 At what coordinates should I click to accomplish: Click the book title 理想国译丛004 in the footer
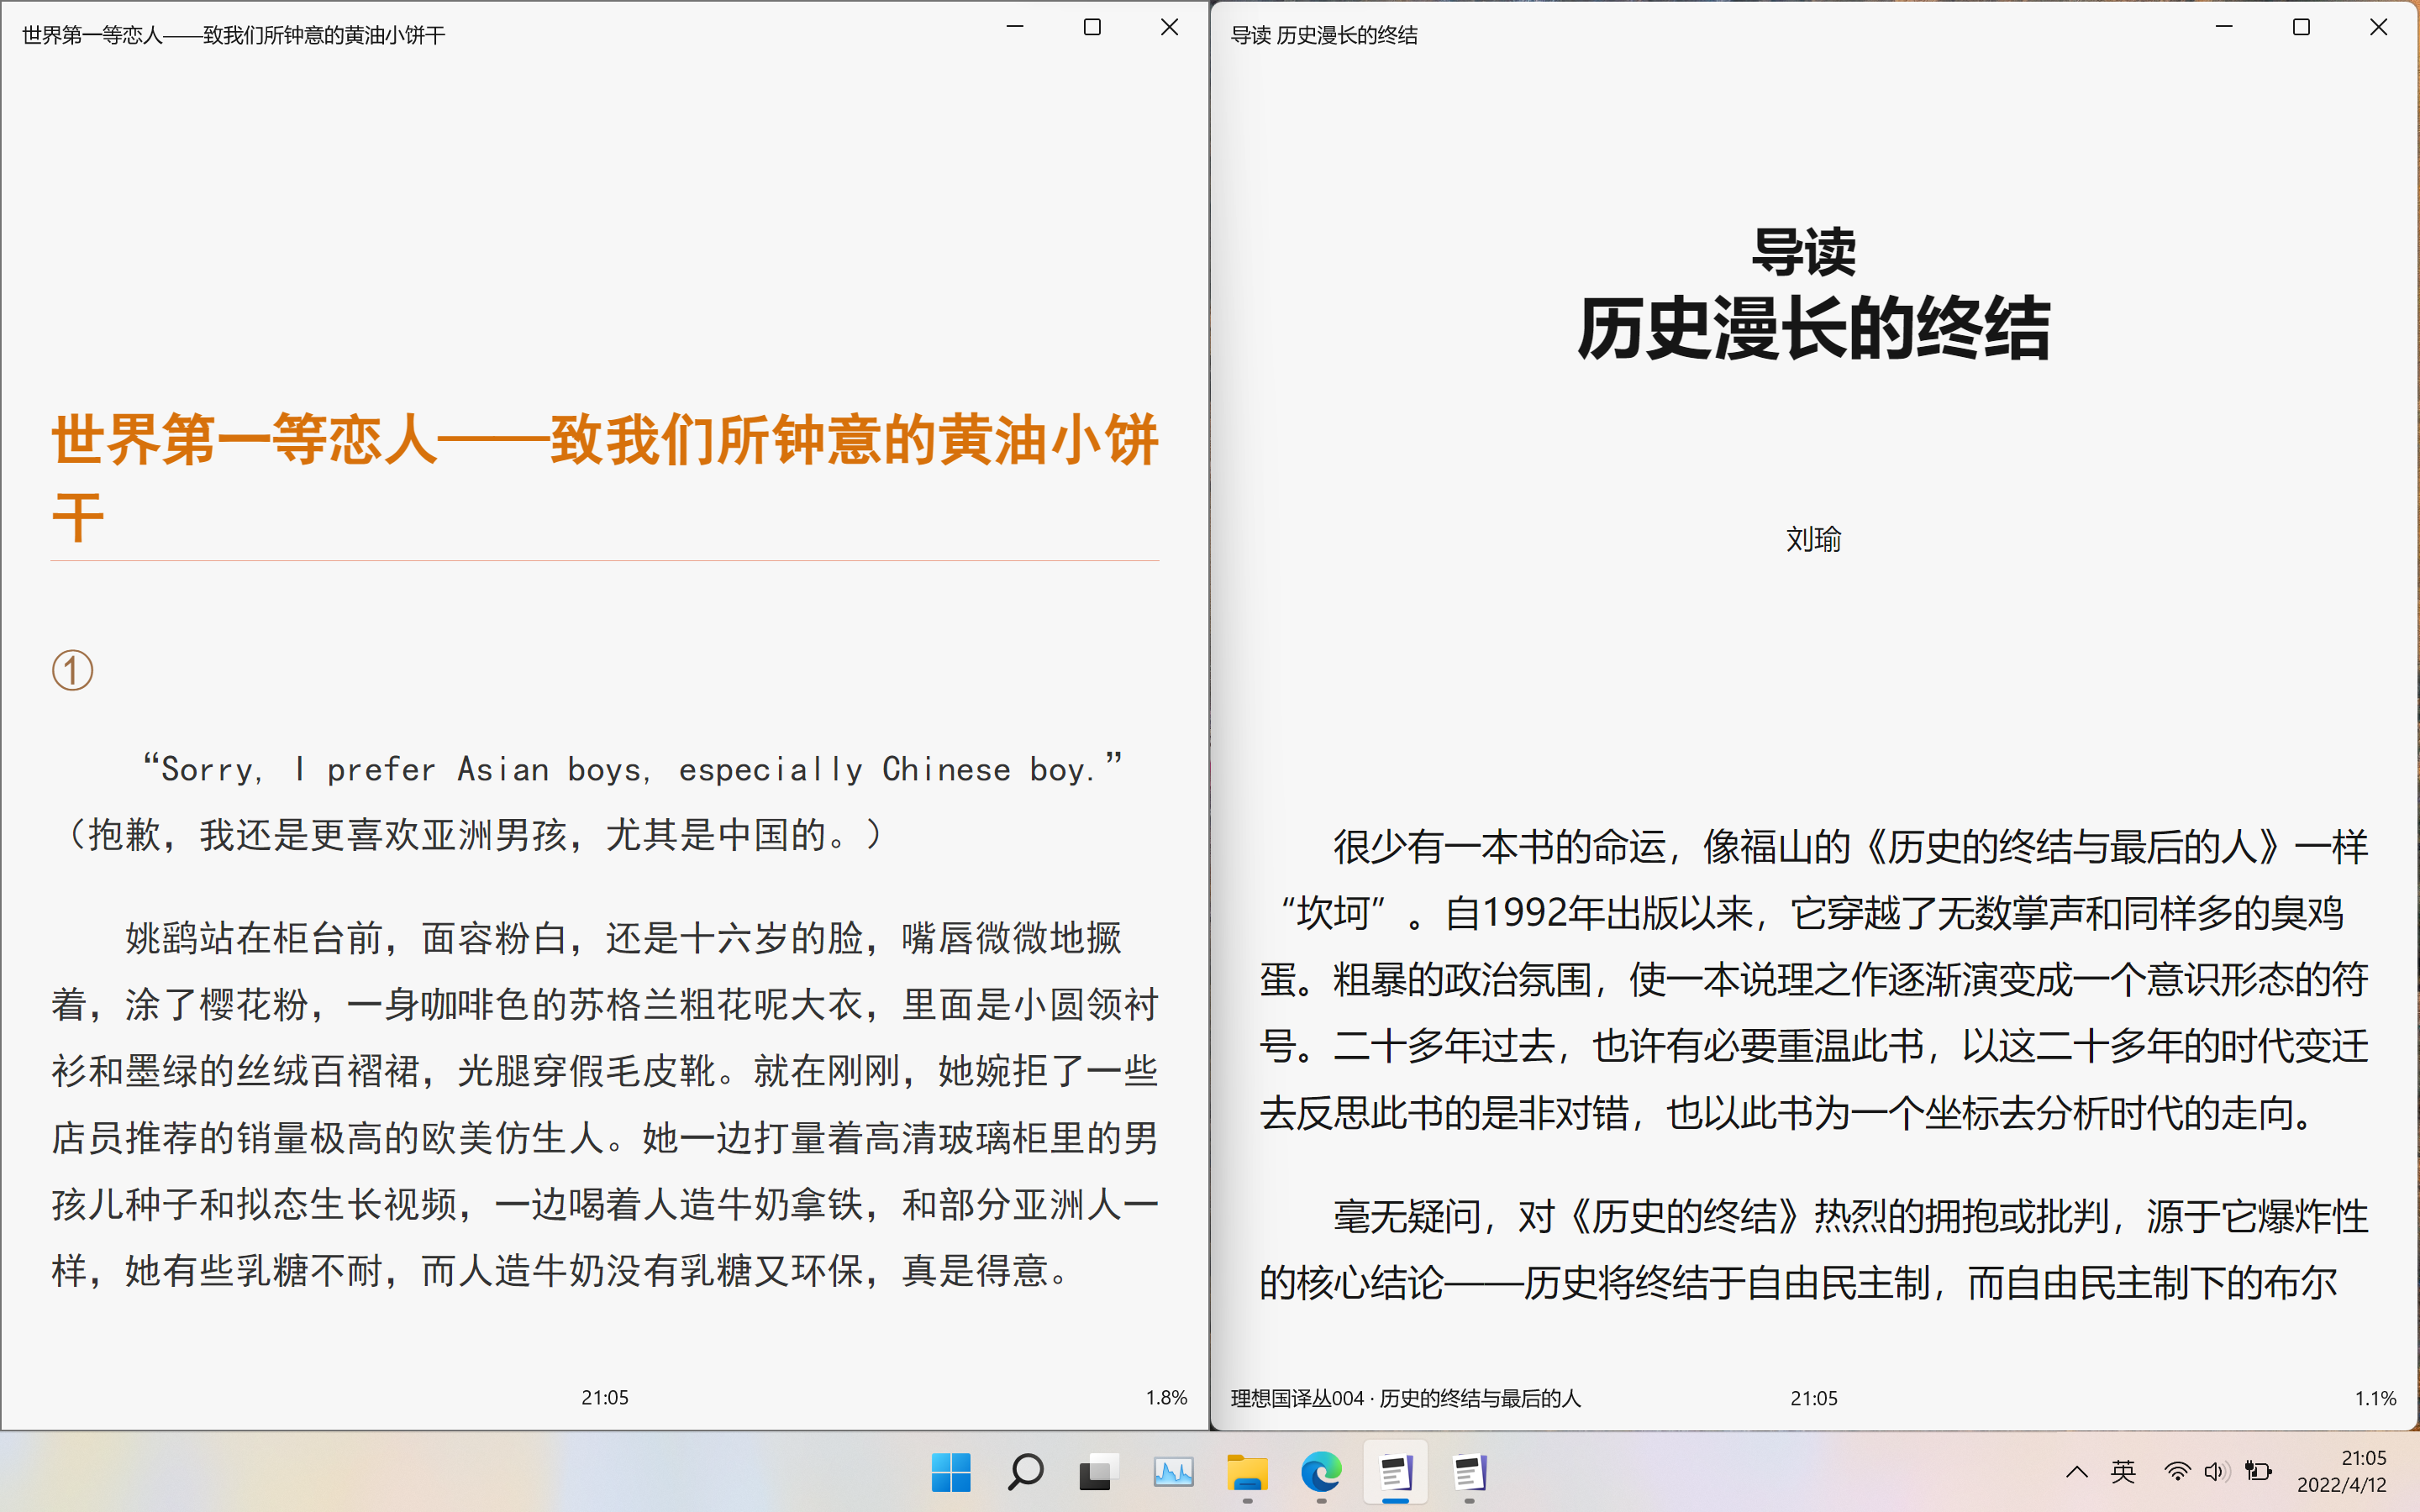1405,1399
